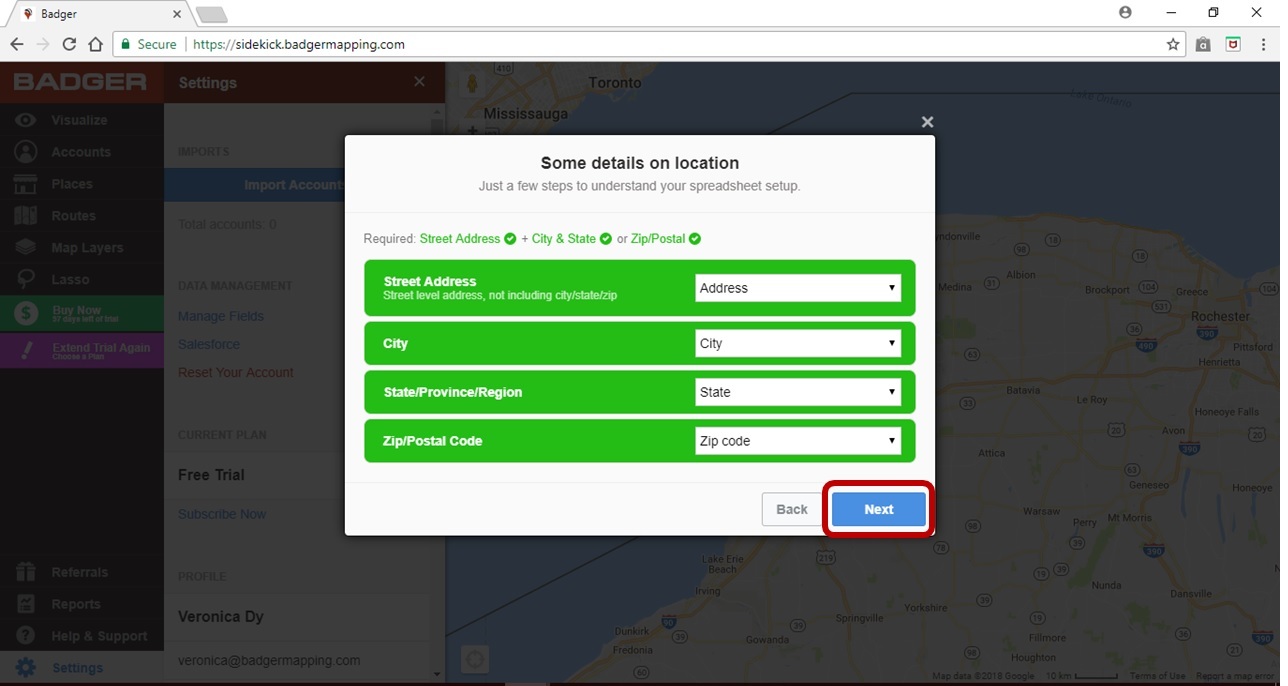This screenshot has width=1288, height=686.
Task: Click the browser forward arrow
Action: 43,44
